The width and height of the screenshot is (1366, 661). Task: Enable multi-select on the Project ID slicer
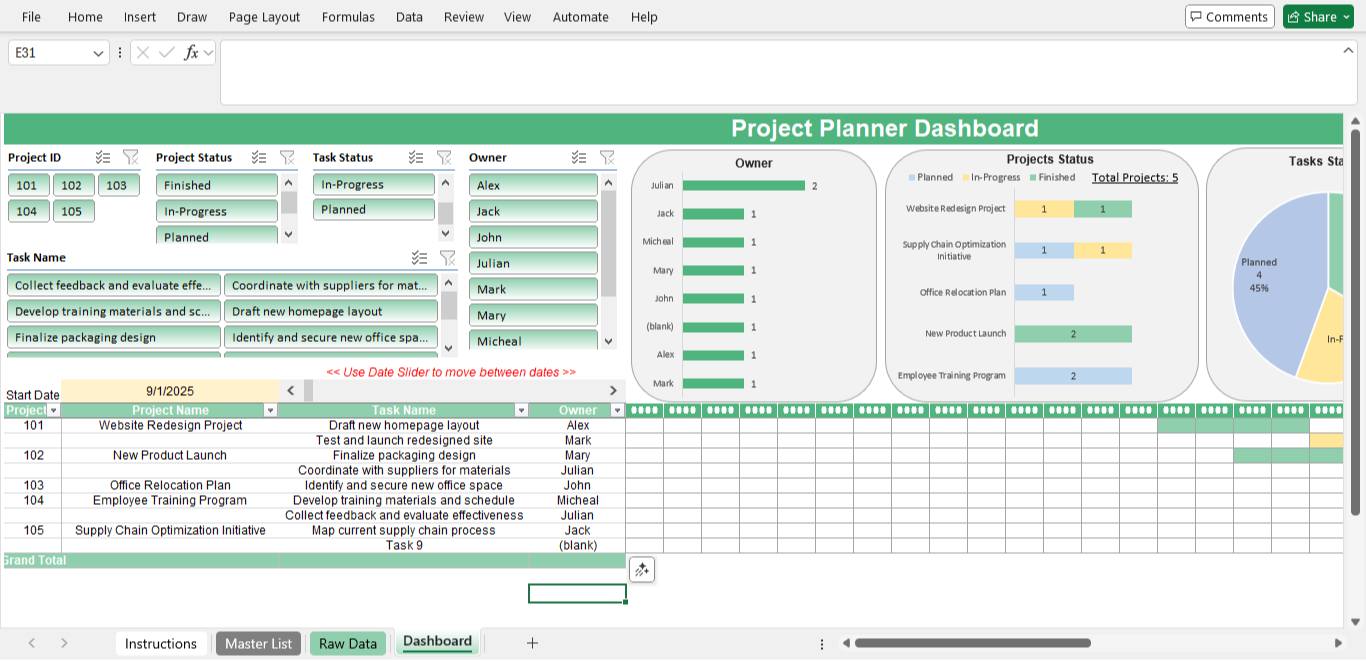pyautogui.click(x=103, y=157)
